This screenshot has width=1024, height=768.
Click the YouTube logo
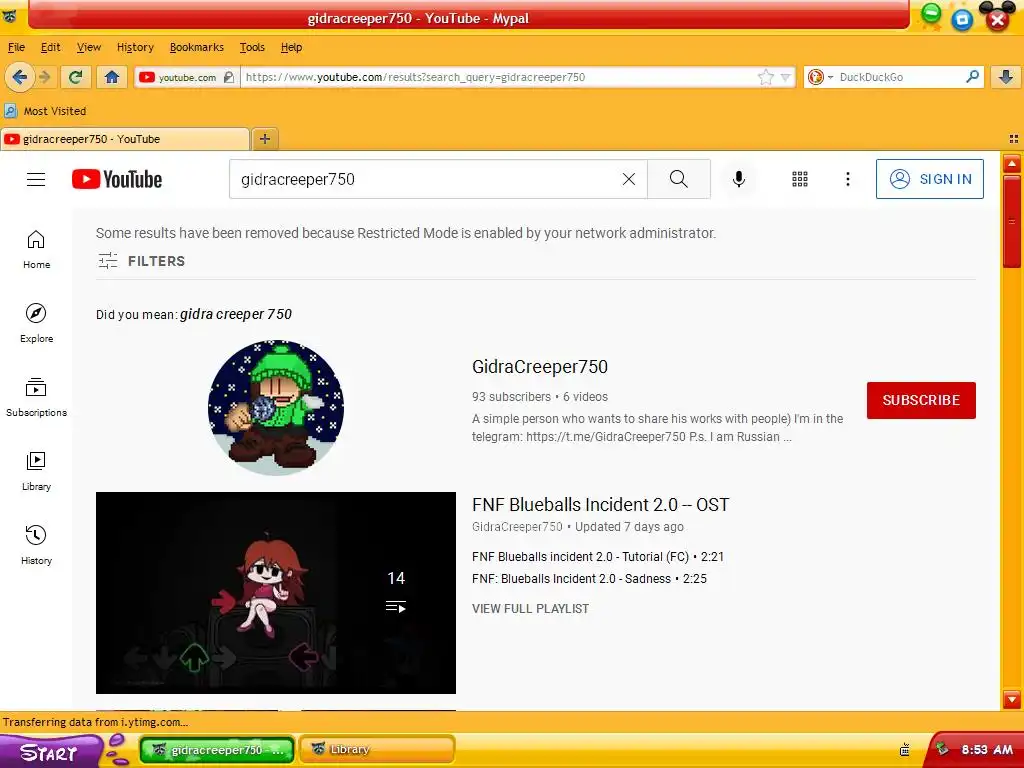click(117, 179)
